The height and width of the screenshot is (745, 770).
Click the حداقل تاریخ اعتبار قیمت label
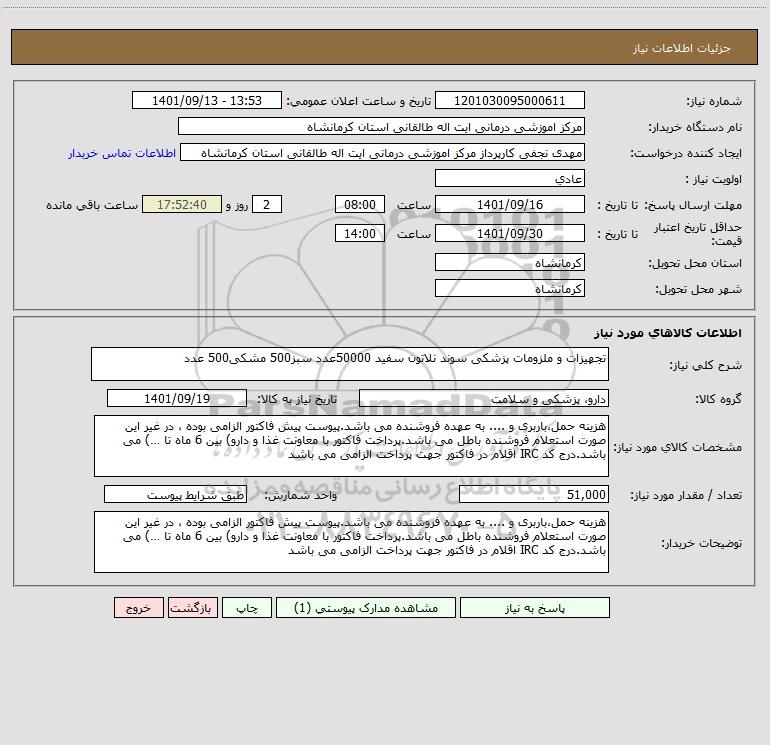(697, 234)
